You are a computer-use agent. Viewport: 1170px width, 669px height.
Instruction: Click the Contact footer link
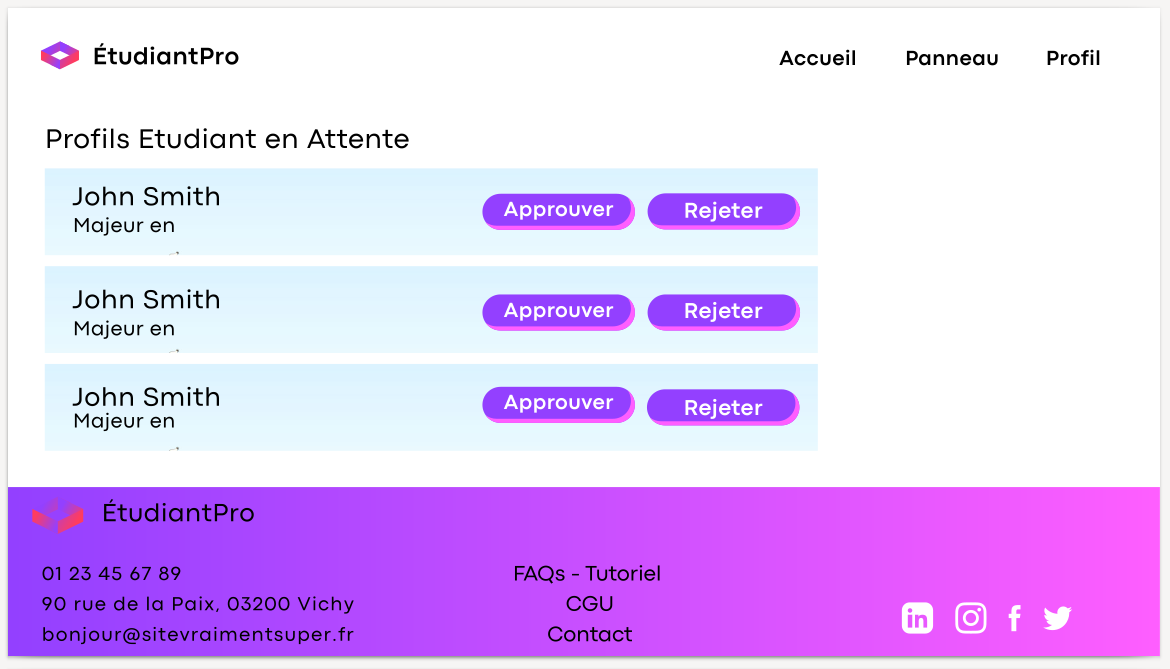[x=589, y=634]
